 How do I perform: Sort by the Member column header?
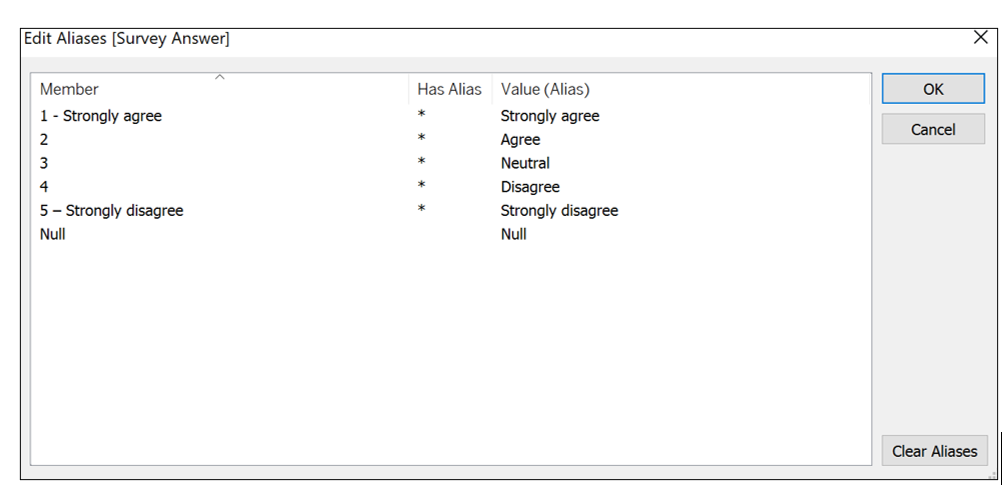pyautogui.click(x=70, y=90)
